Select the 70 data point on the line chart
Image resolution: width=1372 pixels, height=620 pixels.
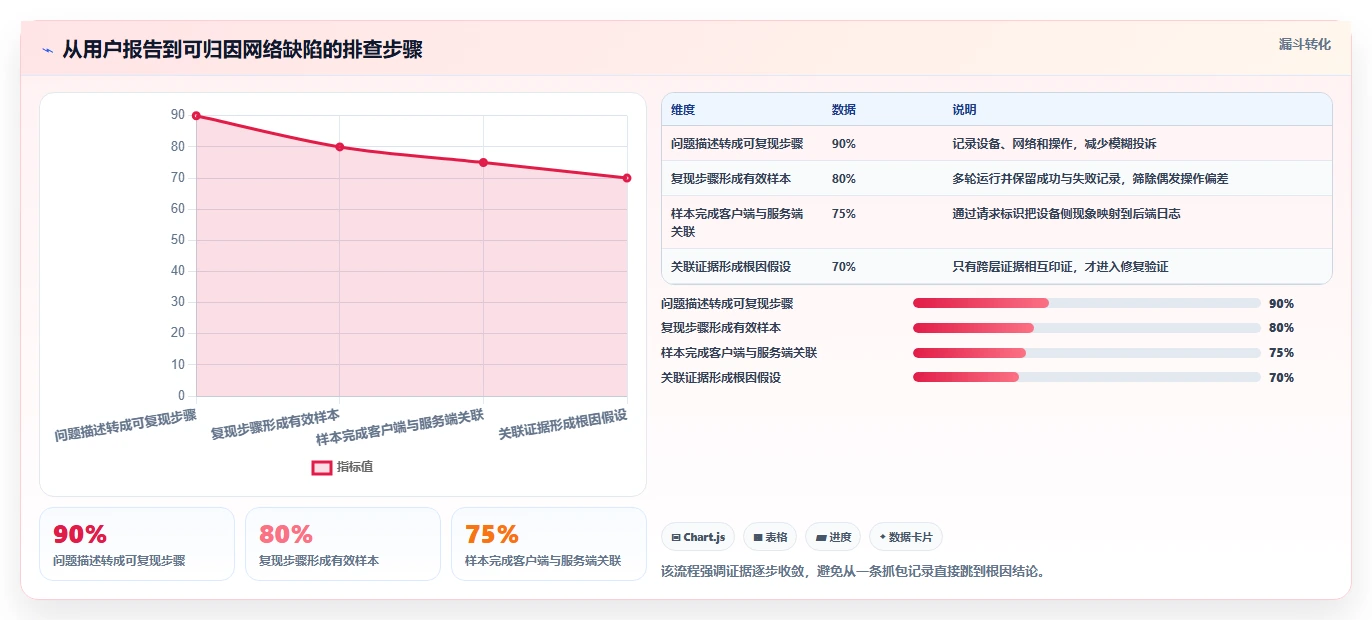tap(627, 178)
